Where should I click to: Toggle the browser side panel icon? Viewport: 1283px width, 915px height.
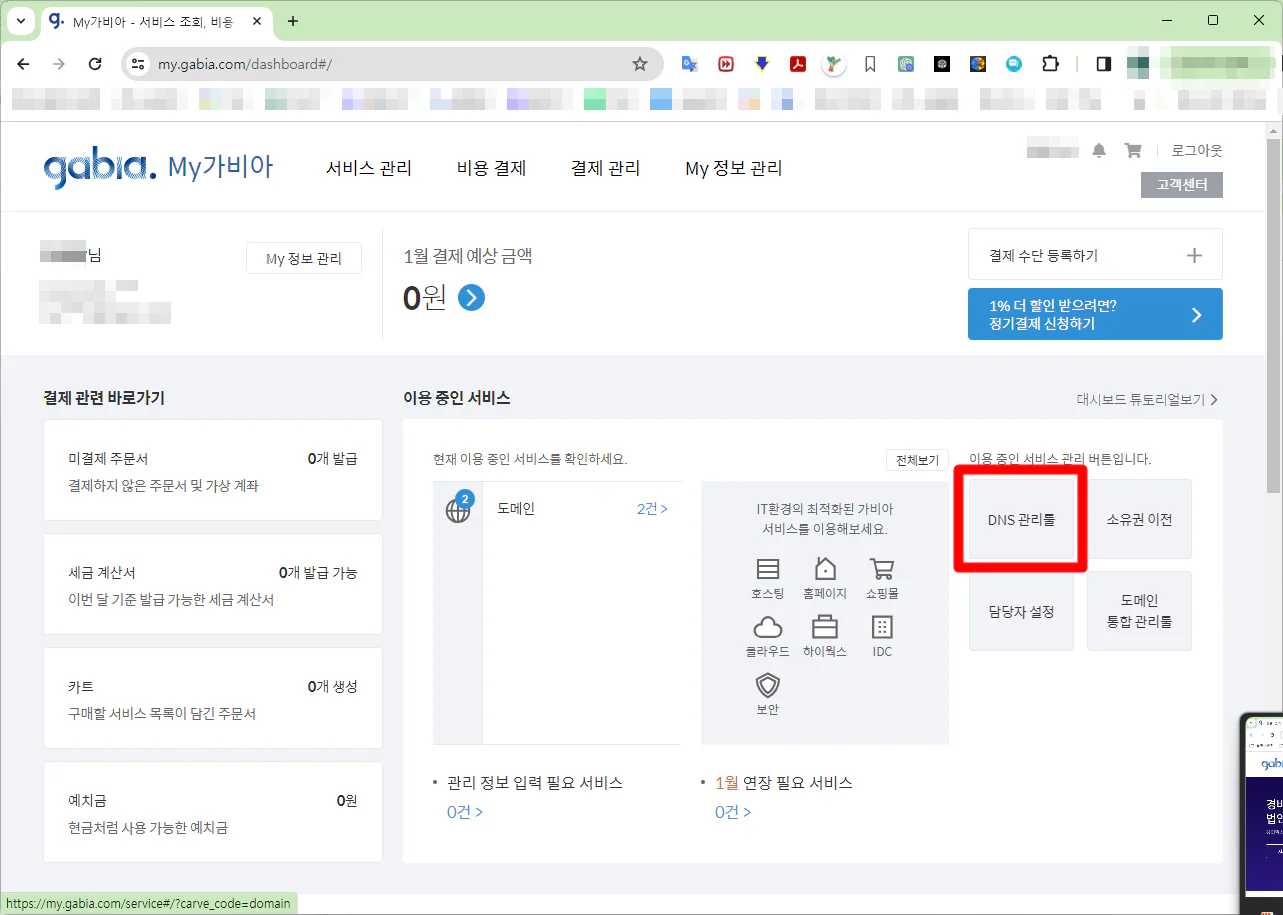pyautogui.click(x=1104, y=64)
